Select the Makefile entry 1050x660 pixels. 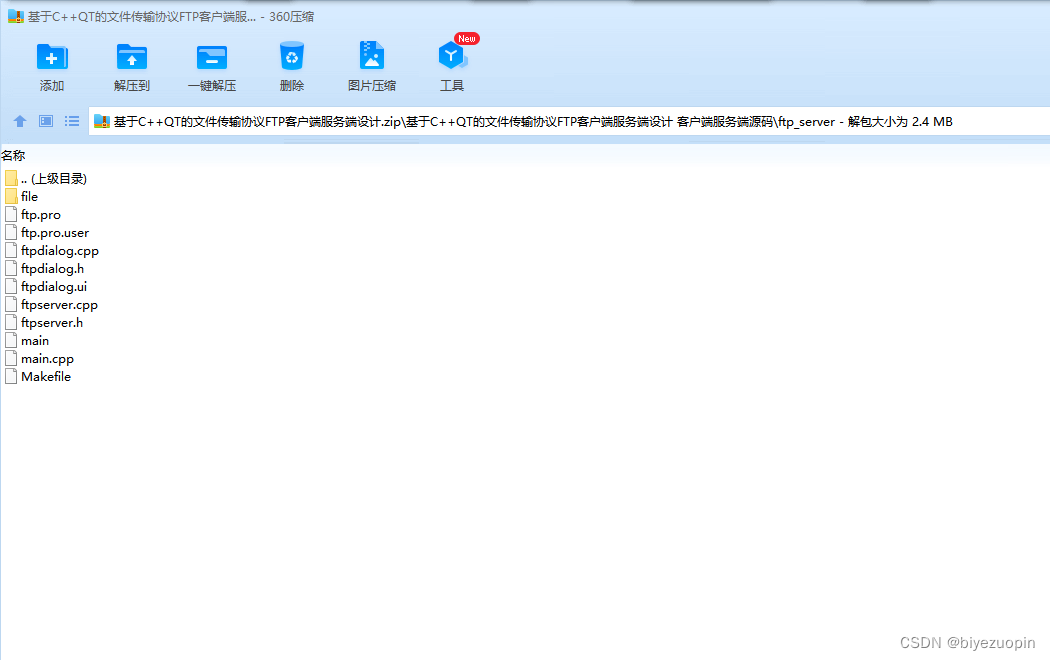coord(46,376)
